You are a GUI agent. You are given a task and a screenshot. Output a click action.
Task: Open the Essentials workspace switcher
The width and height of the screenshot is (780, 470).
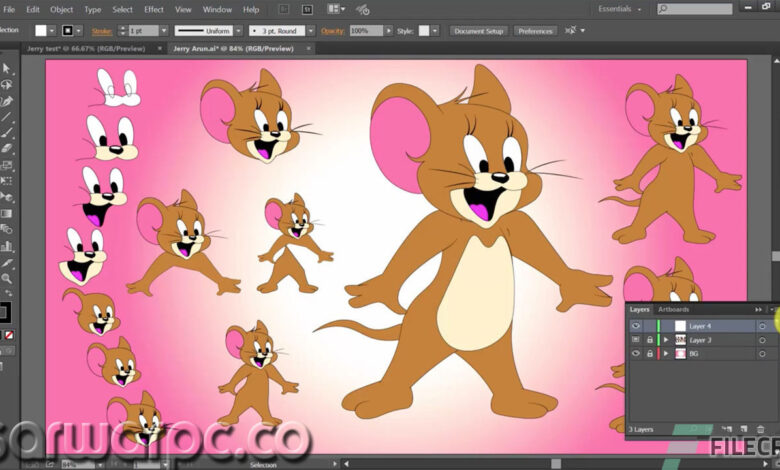pos(619,9)
